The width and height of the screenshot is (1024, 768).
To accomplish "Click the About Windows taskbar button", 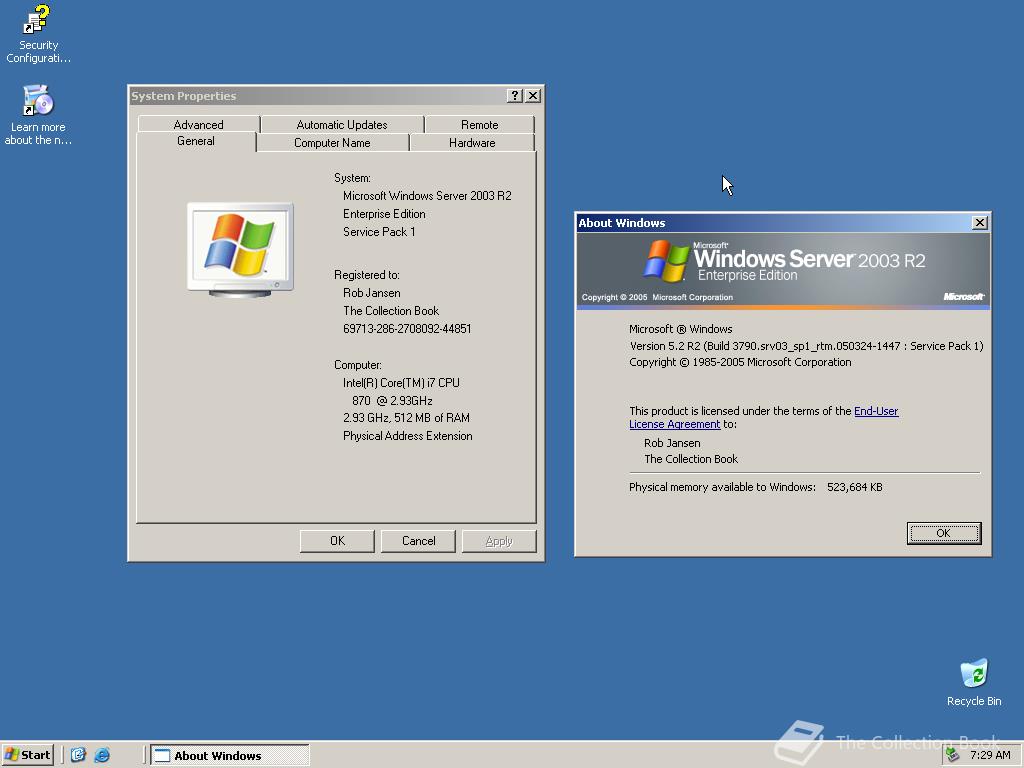I will (227, 755).
